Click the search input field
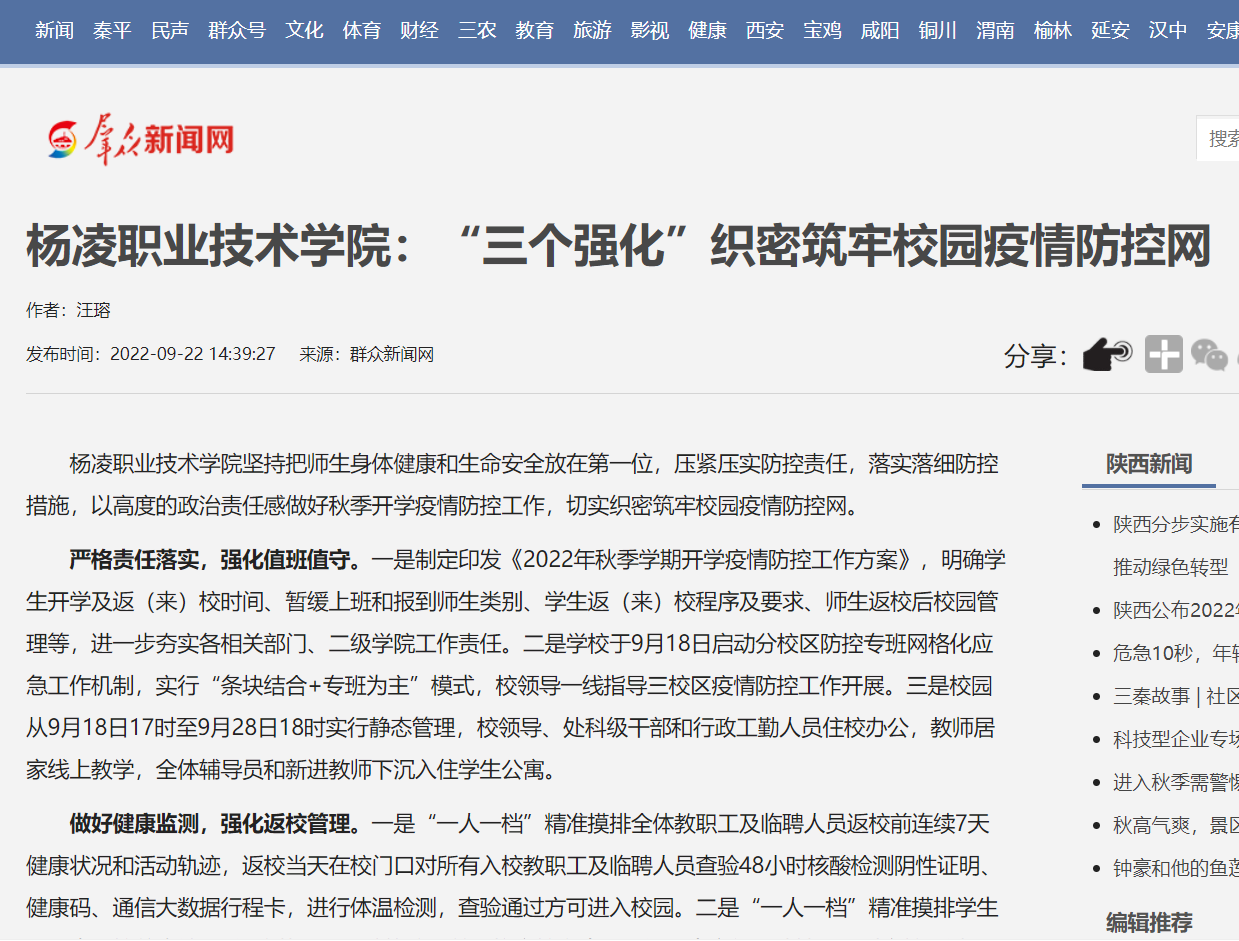Image resolution: width=1239 pixels, height=941 pixels. point(1220,139)
